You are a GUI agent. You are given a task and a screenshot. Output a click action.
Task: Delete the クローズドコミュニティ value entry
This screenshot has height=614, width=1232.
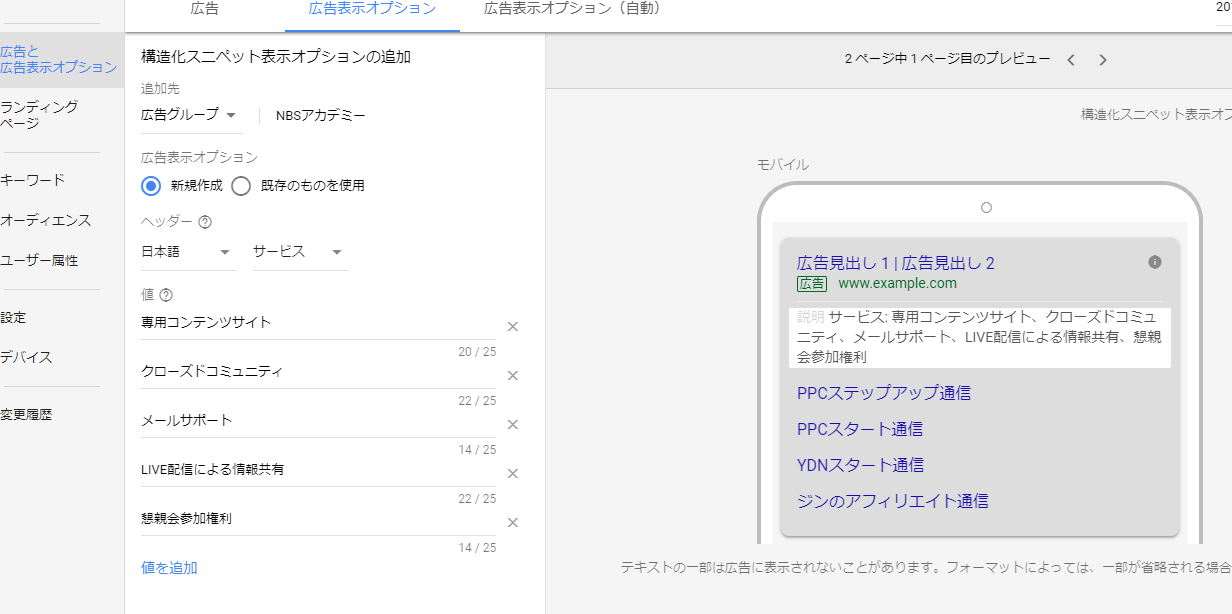pyautogui.click(x=513, y=376)
